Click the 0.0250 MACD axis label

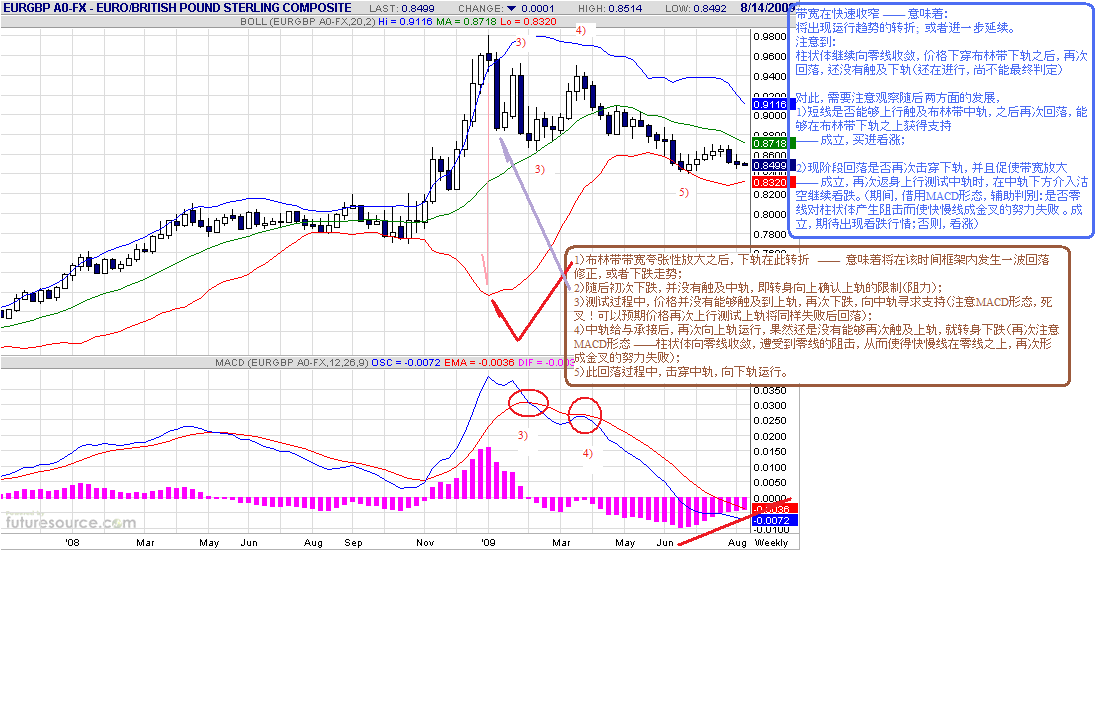pyautogui.click(x=770, y=421)
